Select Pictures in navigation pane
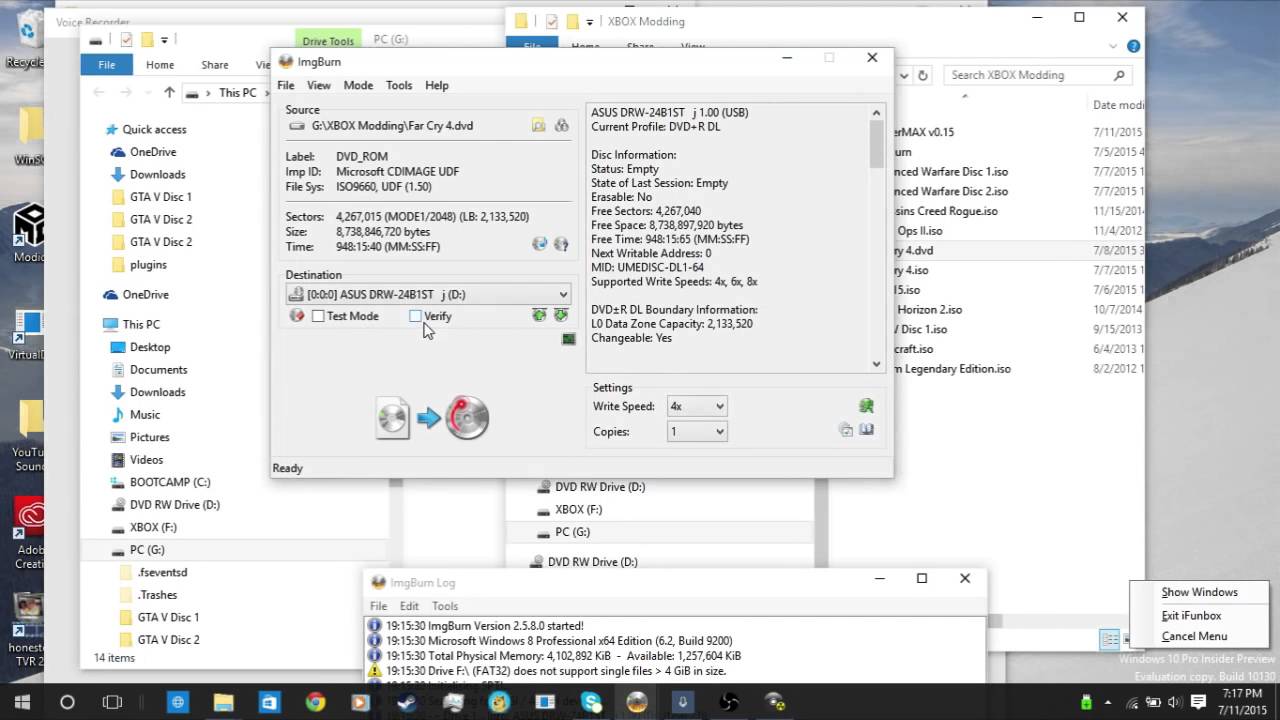The width and height of the screenshot is (1280, 720). coord(149,437)
